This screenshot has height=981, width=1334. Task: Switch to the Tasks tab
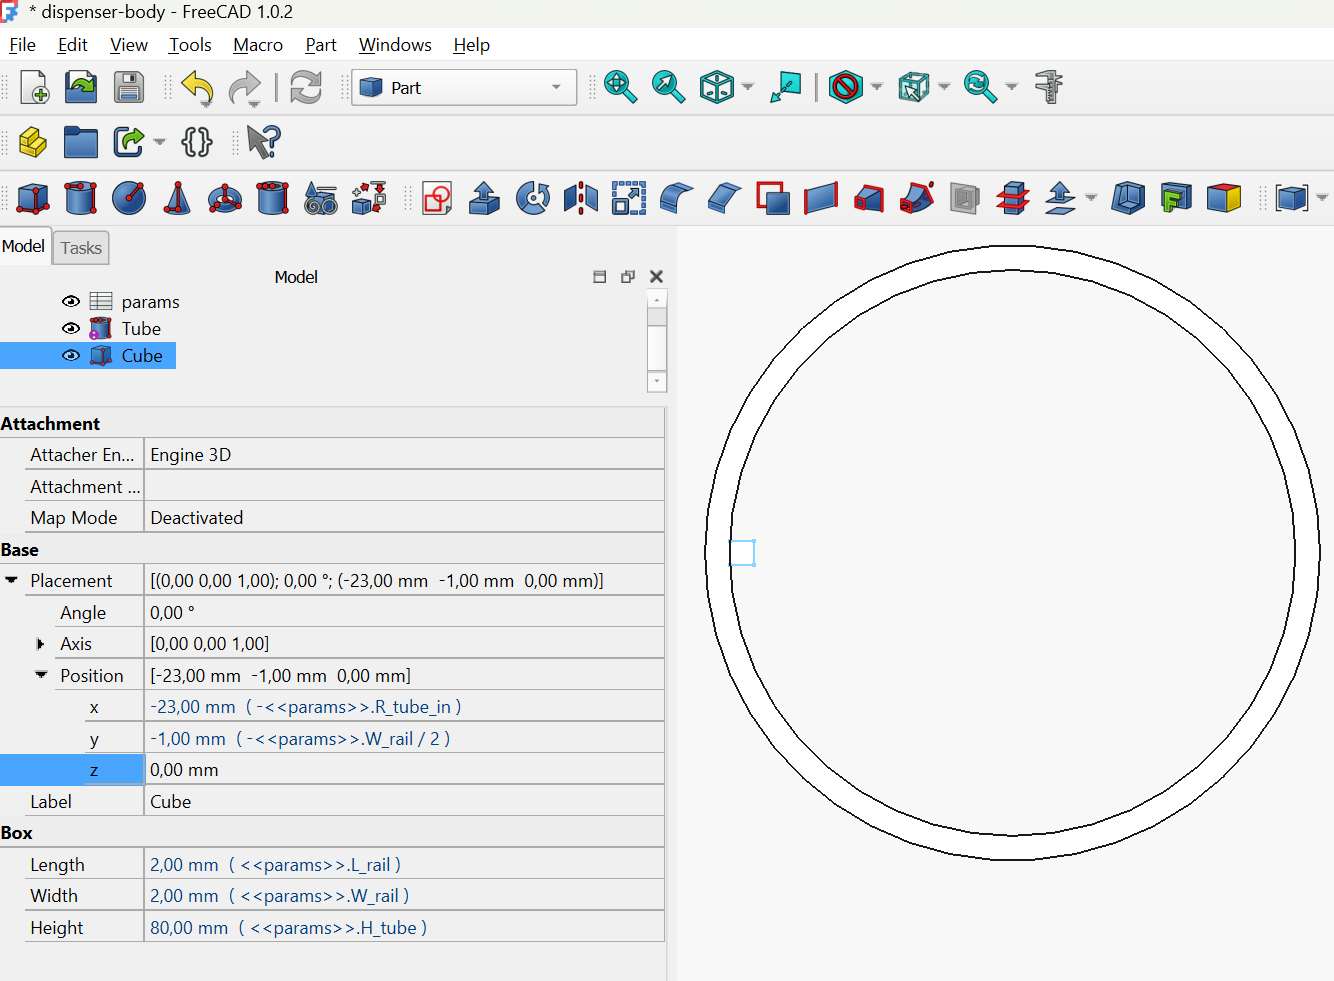coord(81,248)
